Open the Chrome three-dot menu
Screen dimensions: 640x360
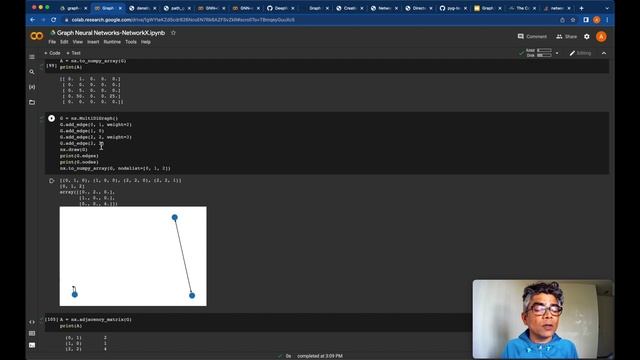coord(607,20)
